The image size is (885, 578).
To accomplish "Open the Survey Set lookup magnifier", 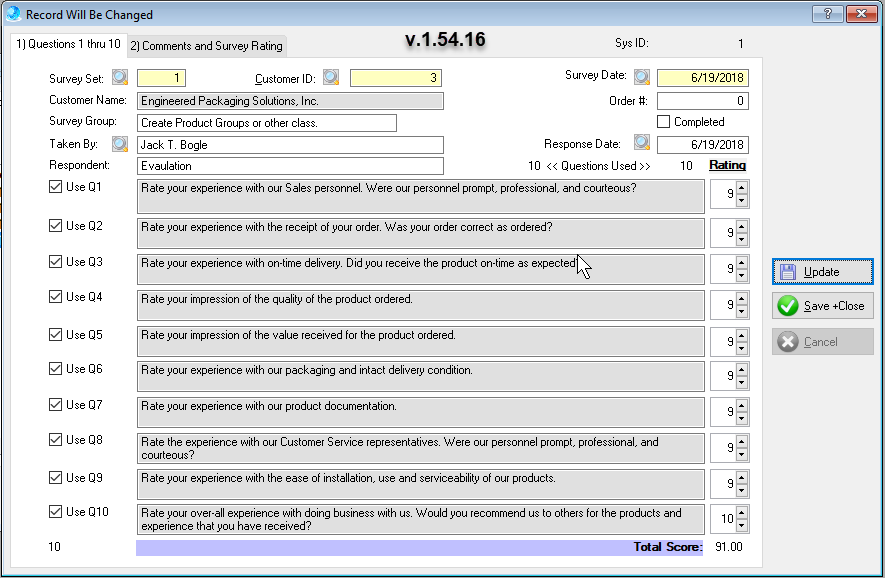I will (x=120, y=77).
